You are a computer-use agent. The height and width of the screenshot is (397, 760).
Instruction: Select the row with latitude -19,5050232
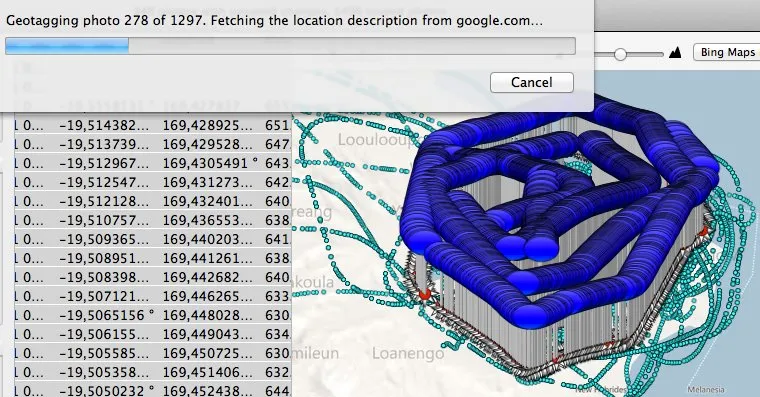[x=153, y=390]
